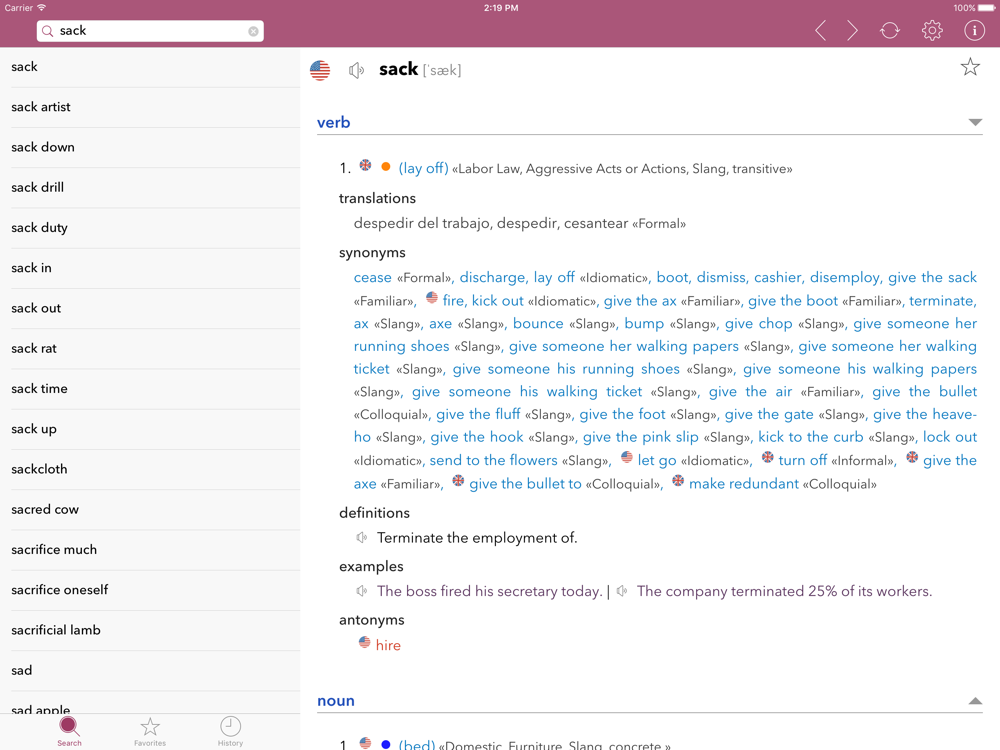The width and height of the screenshot is (1000, 750).
Task: Open synonym link 'turn off'
Action: click(802, 460)
